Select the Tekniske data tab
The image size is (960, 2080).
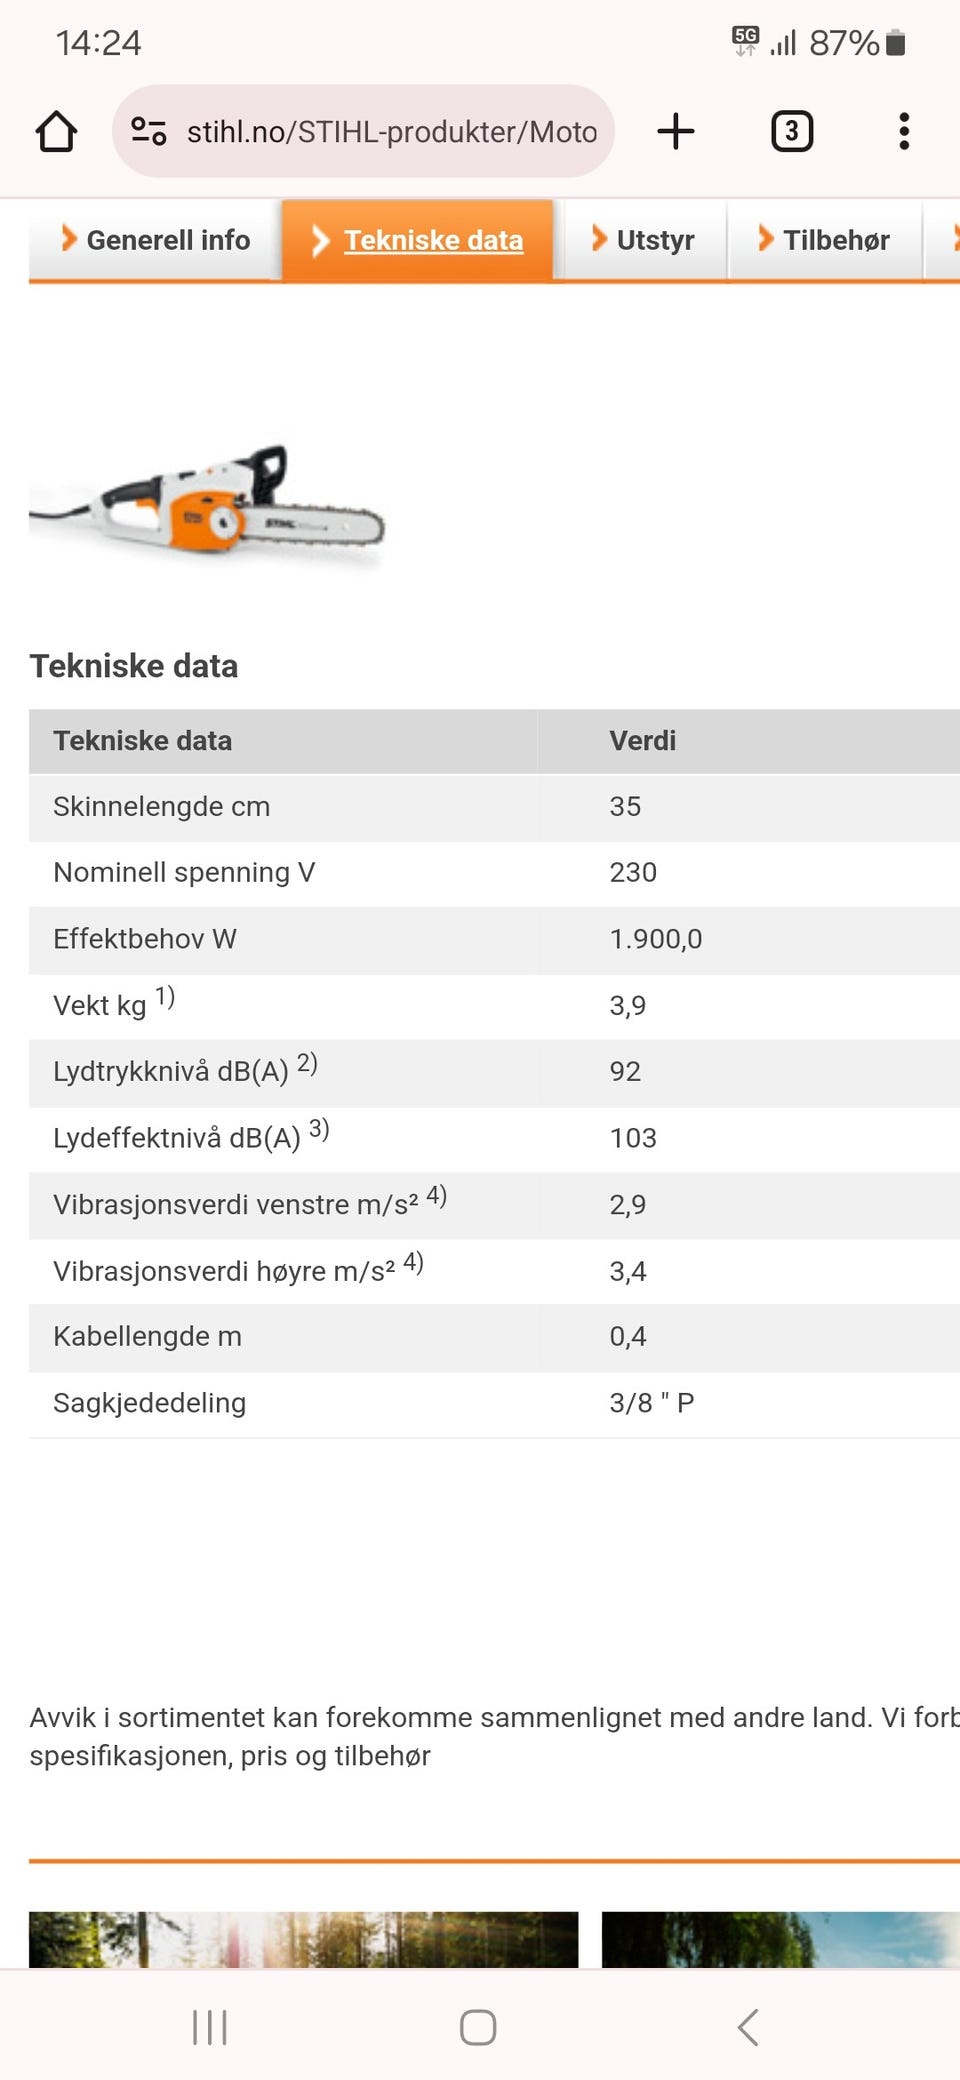[418, 240]
